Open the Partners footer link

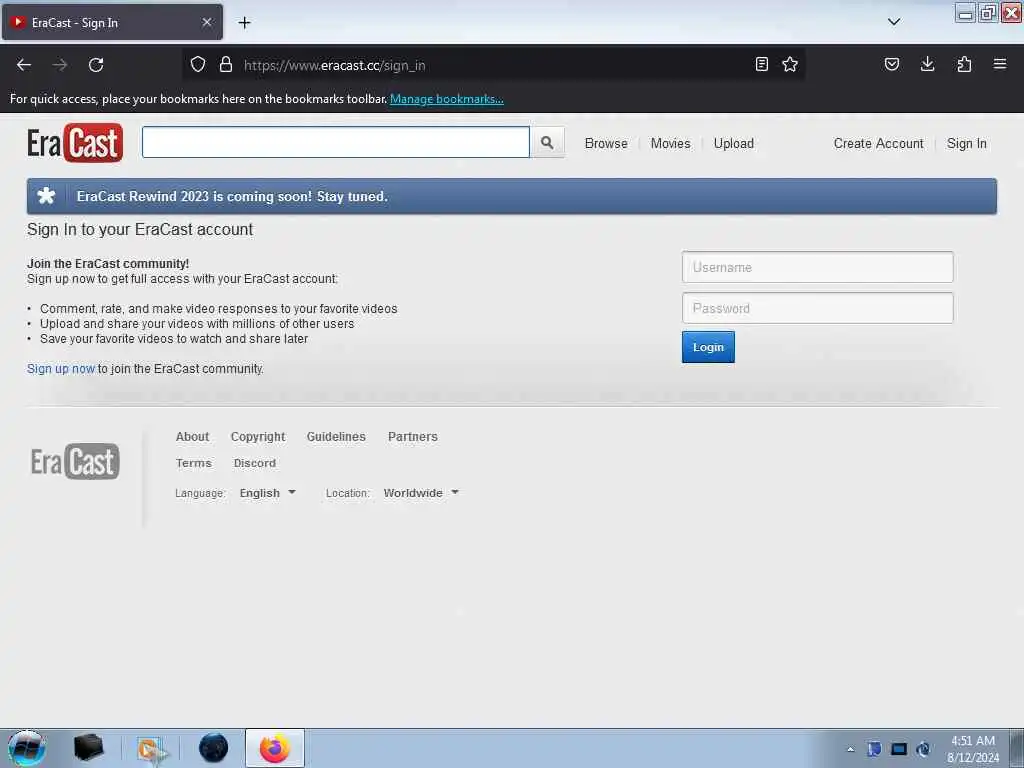[x=413, y=436]
